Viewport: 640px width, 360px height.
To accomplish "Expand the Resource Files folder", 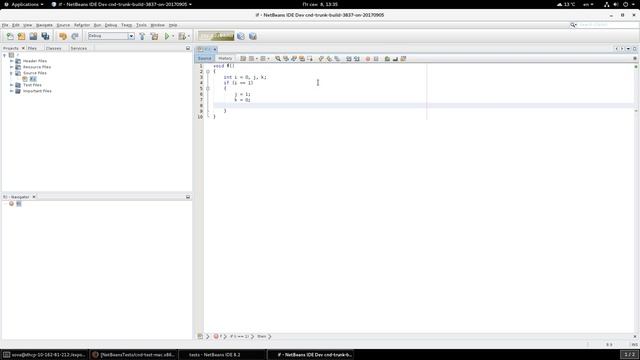I will (12, 67).
